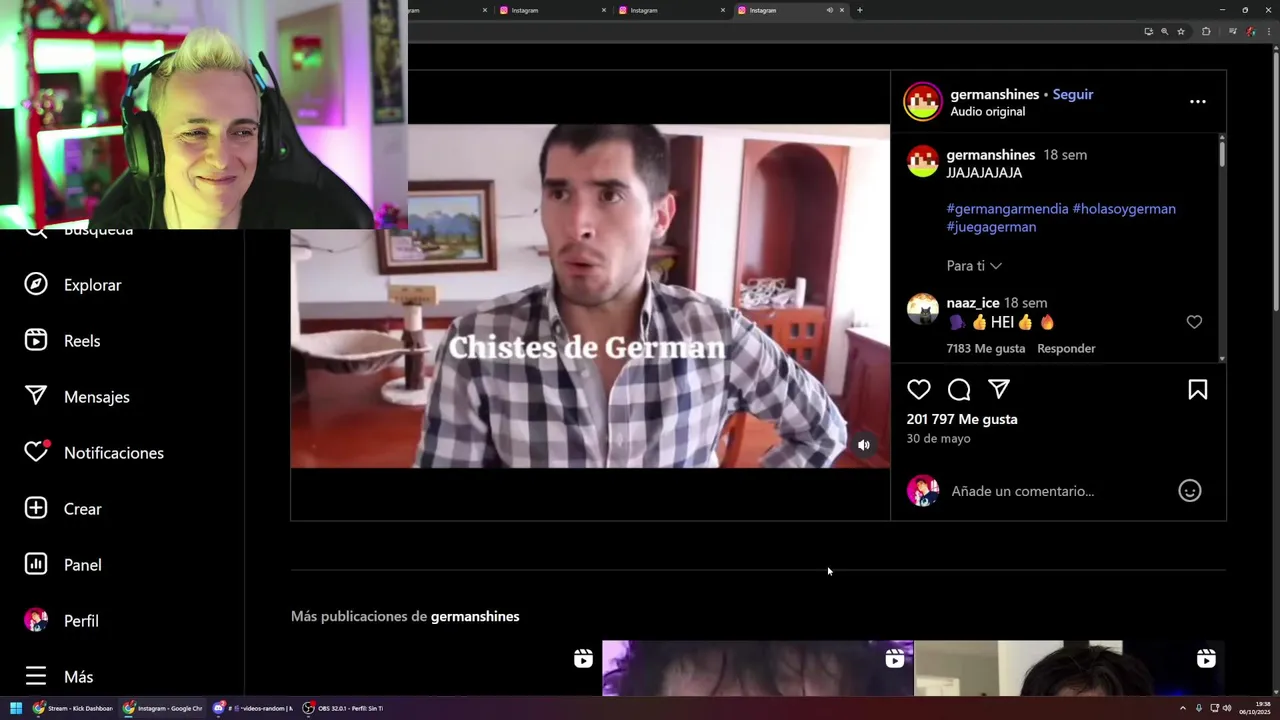Switch to Stream - Kick Dashboard taskbar window

pyautogui.click(x=73, y=708)
